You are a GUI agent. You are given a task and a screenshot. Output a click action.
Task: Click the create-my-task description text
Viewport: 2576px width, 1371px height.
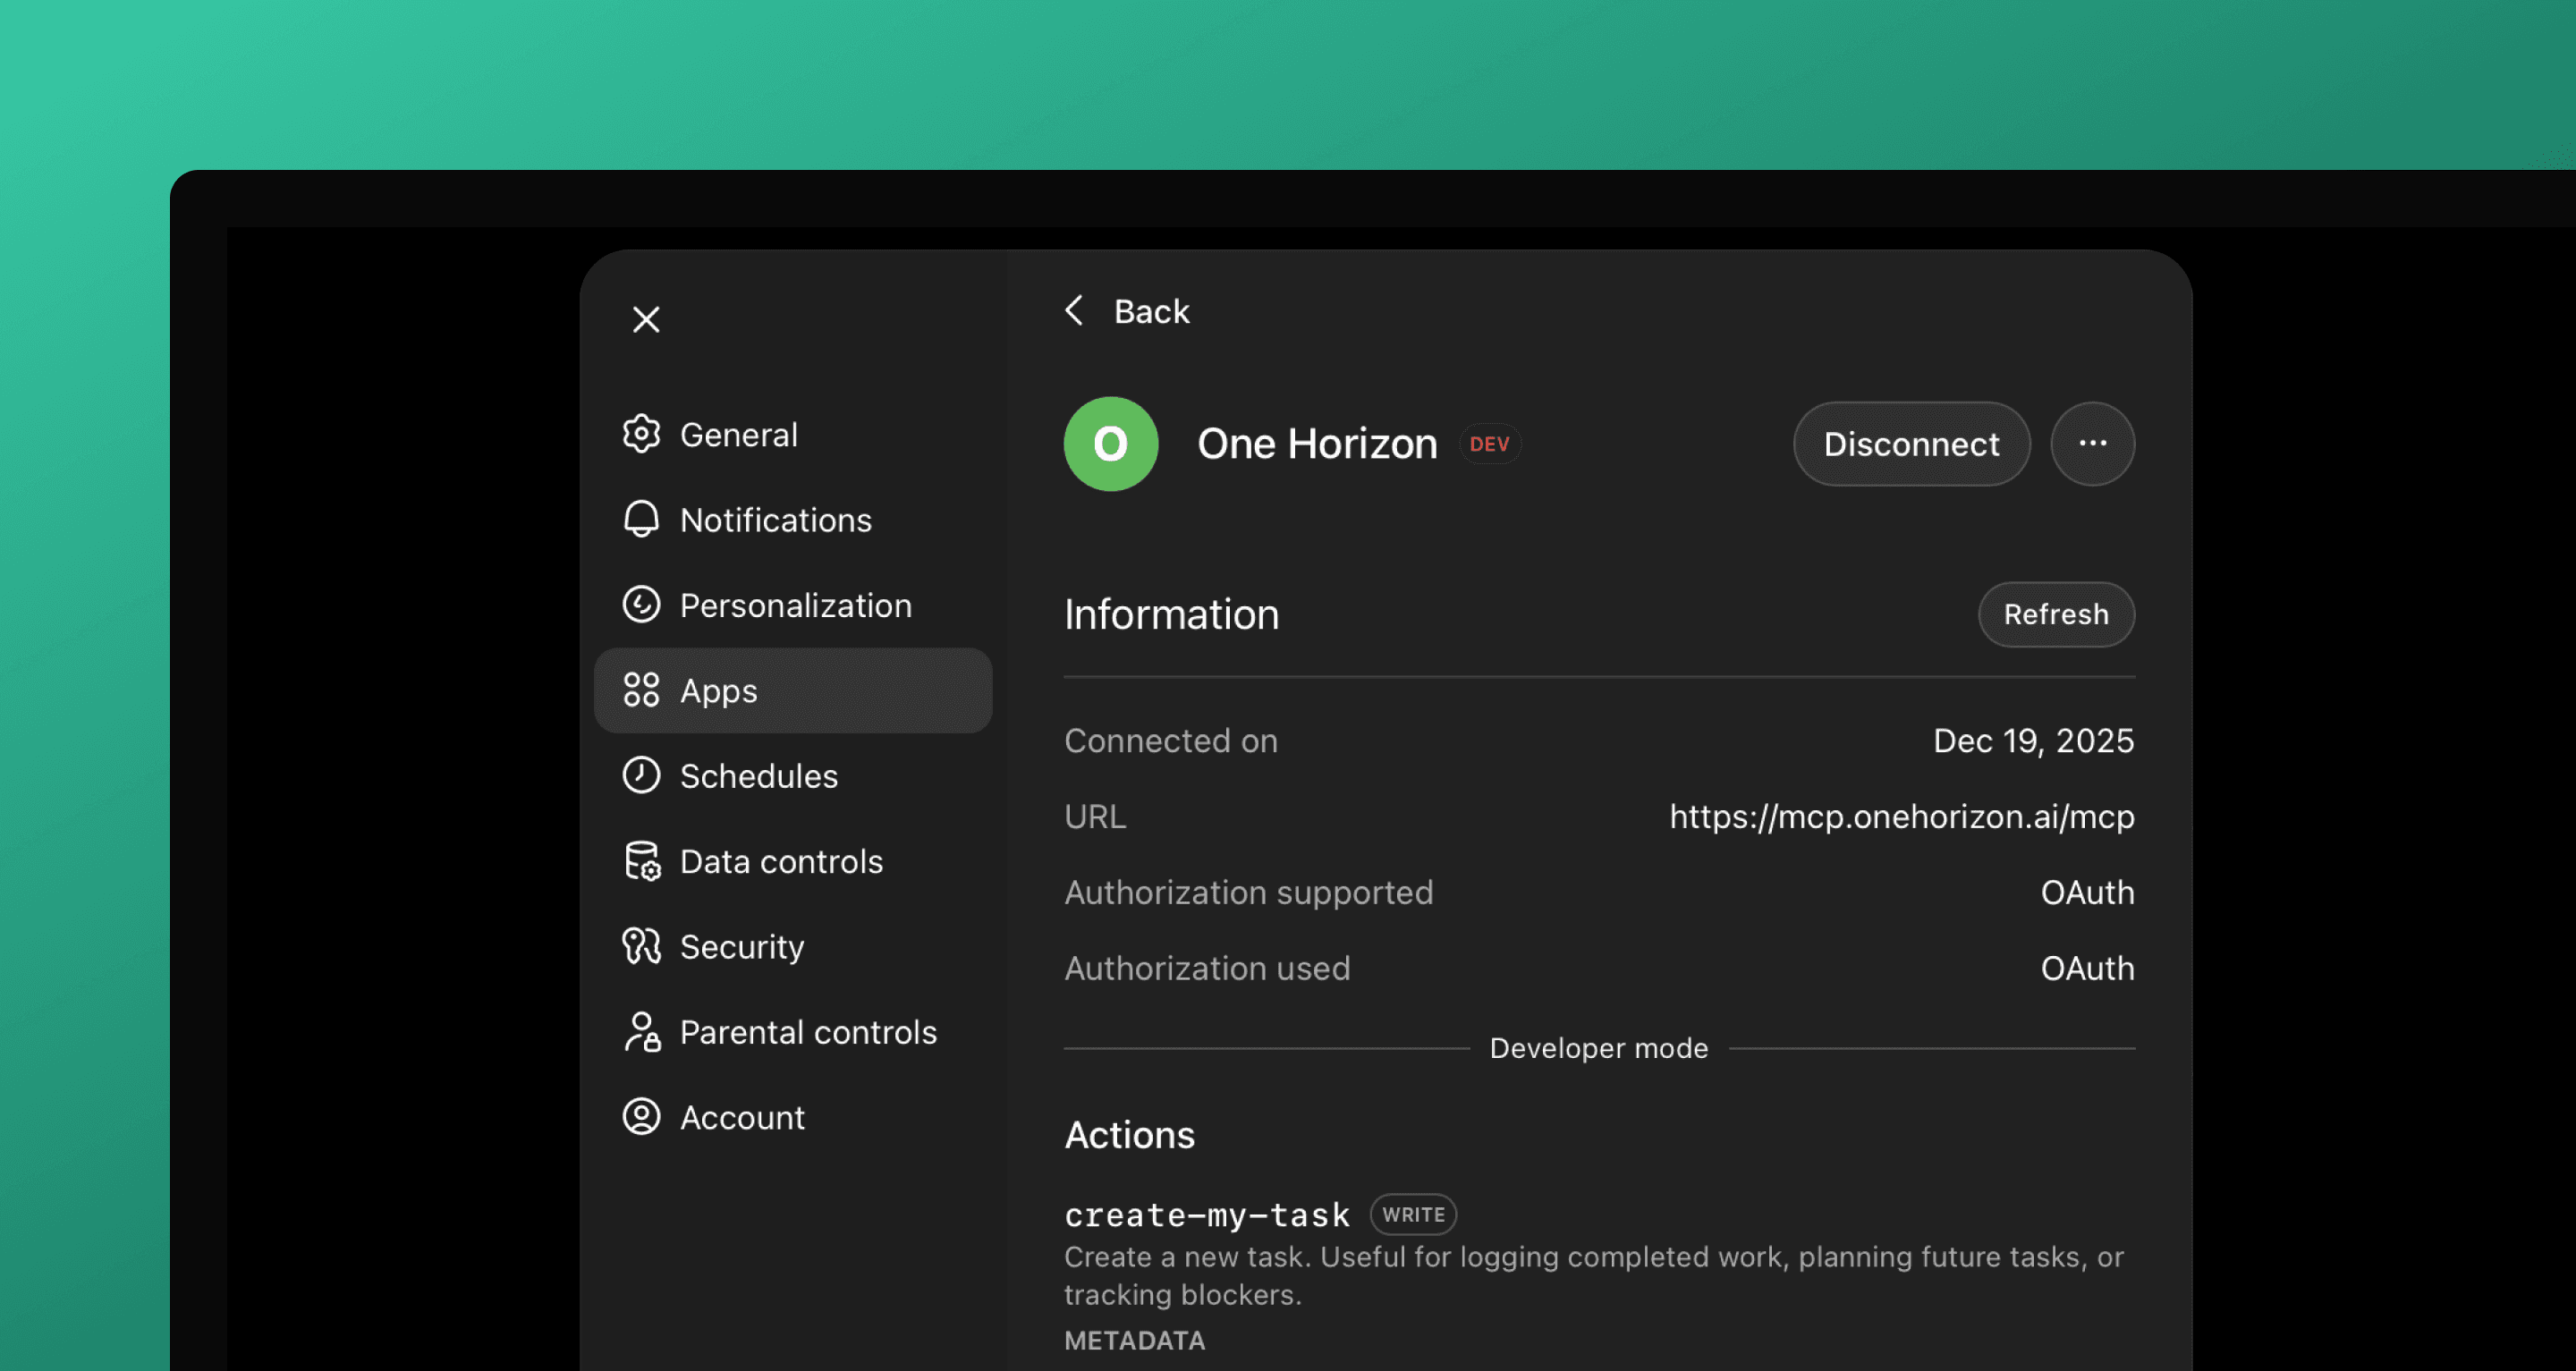1593,1276
